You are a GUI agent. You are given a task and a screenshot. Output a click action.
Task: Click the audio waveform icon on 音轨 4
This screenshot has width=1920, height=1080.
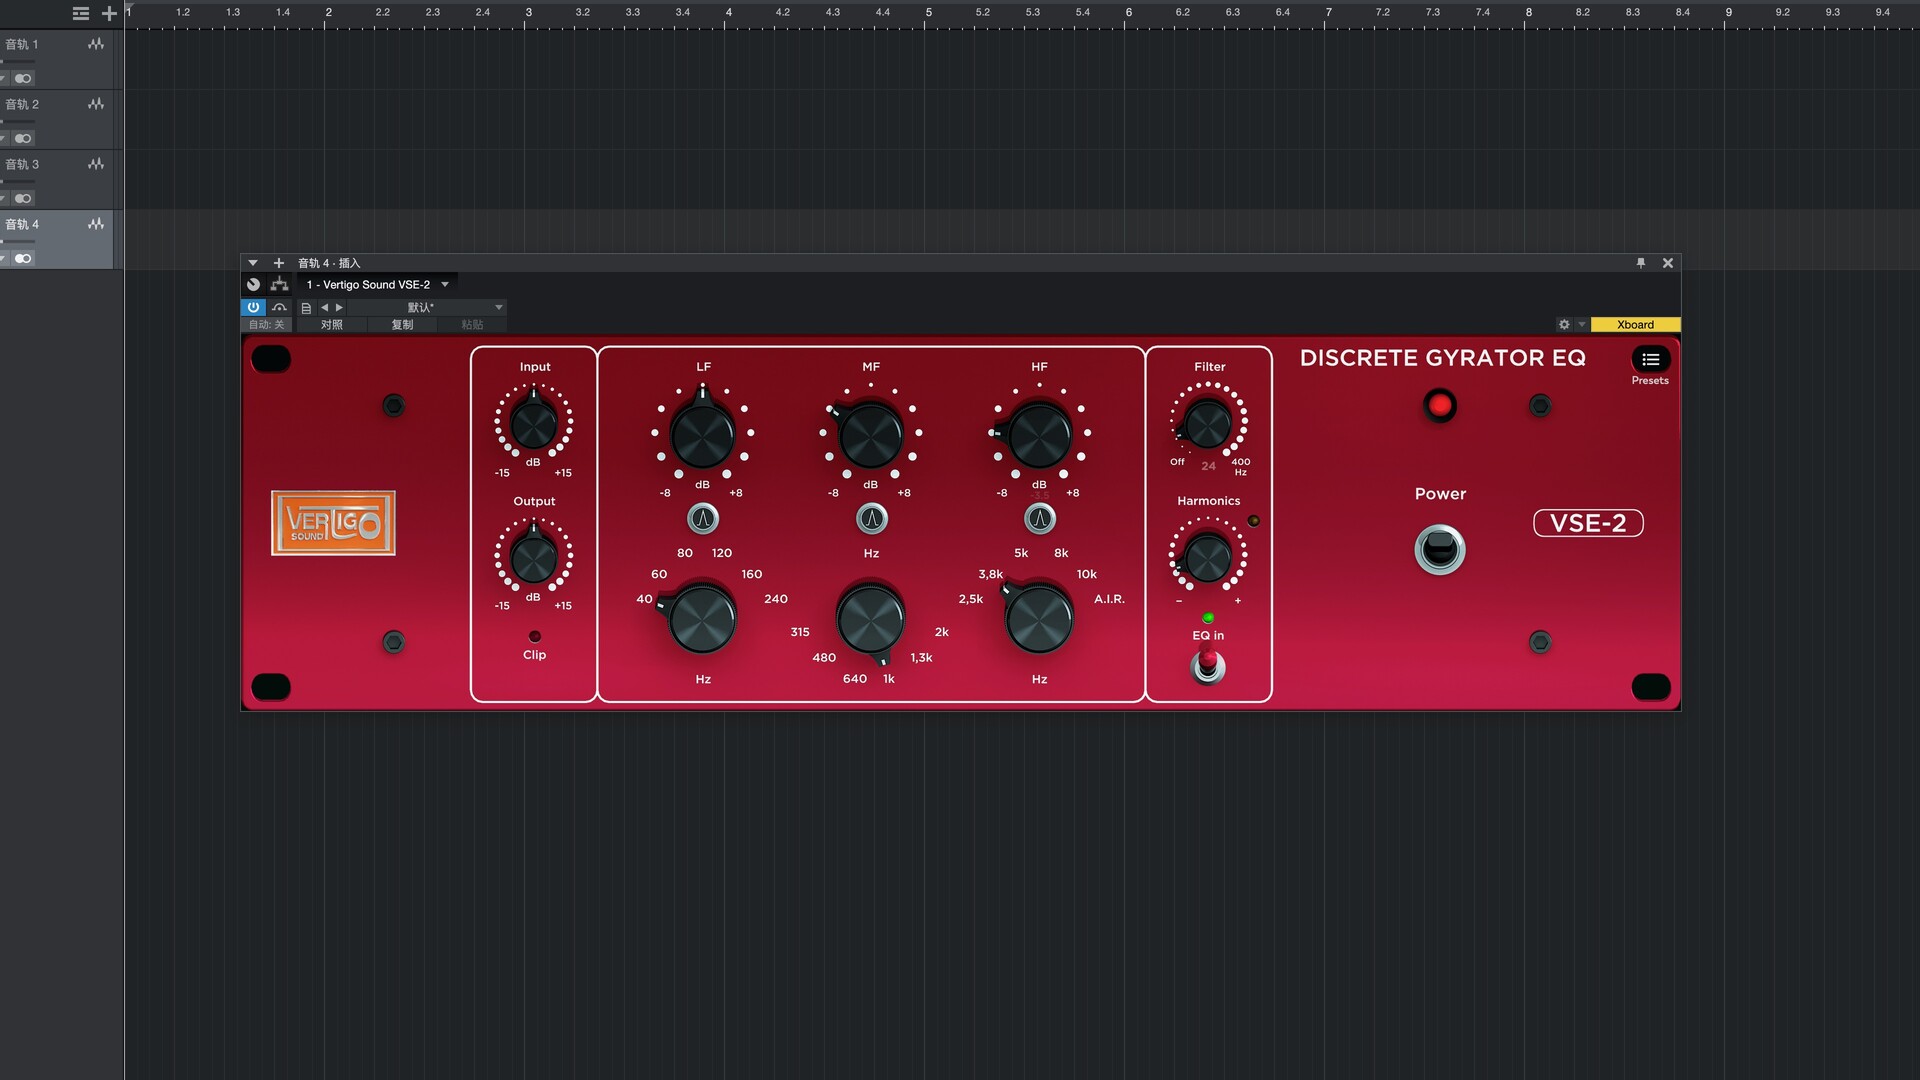[x=96, y=224]
